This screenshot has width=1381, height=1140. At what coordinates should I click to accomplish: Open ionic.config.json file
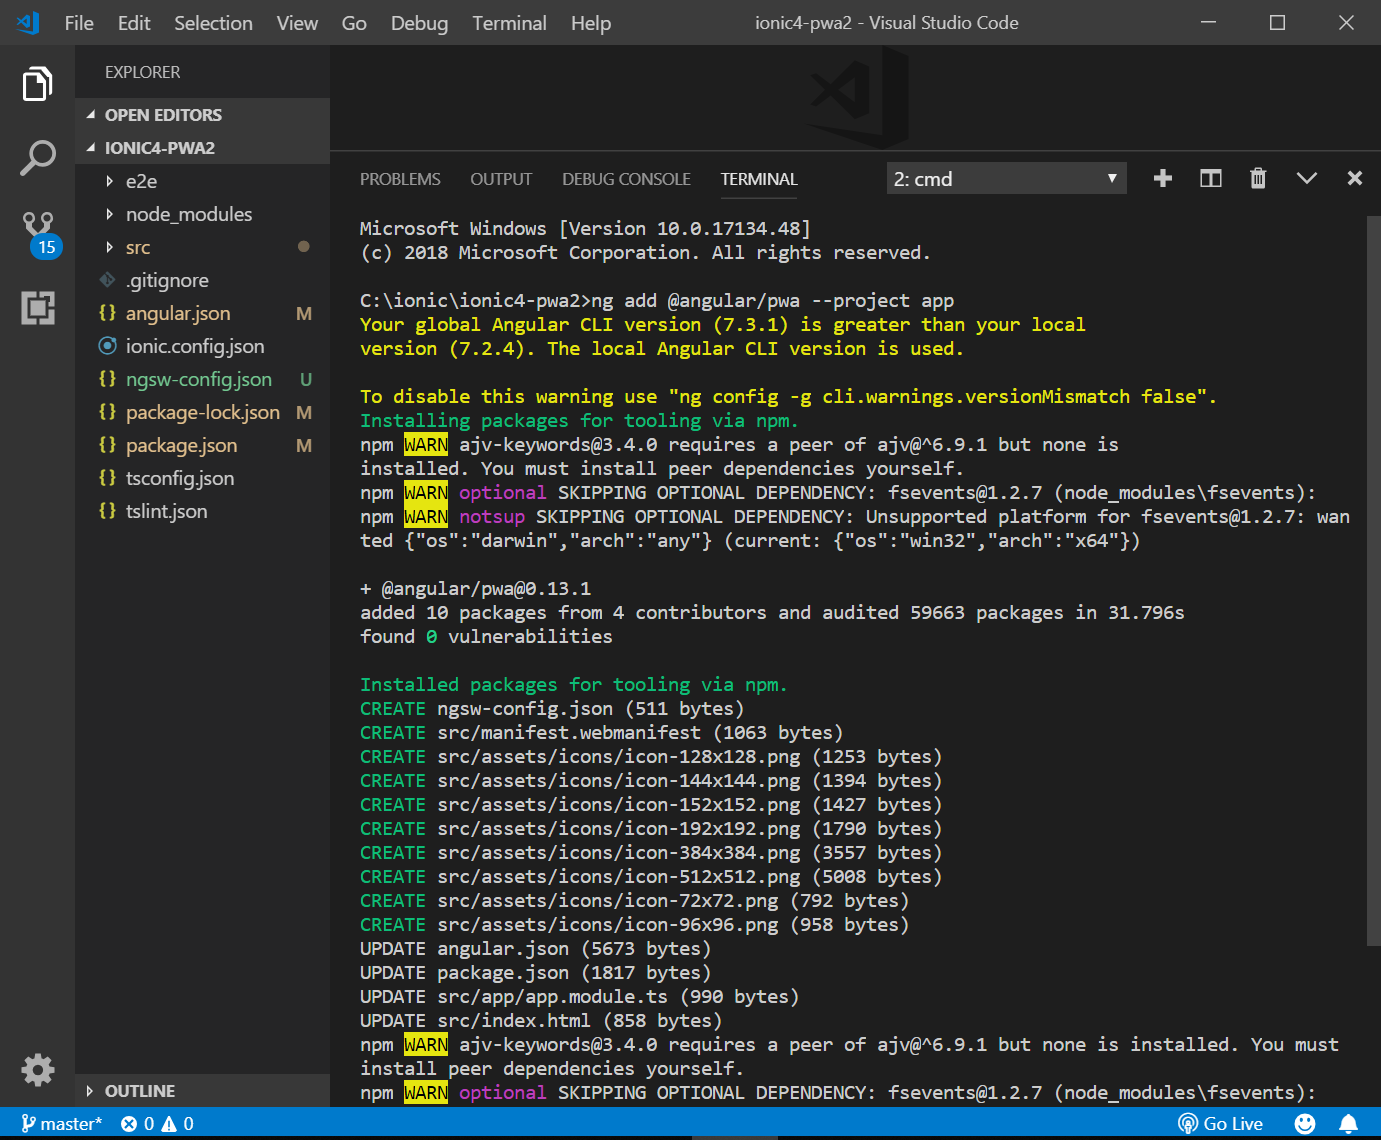click(202, 346)
